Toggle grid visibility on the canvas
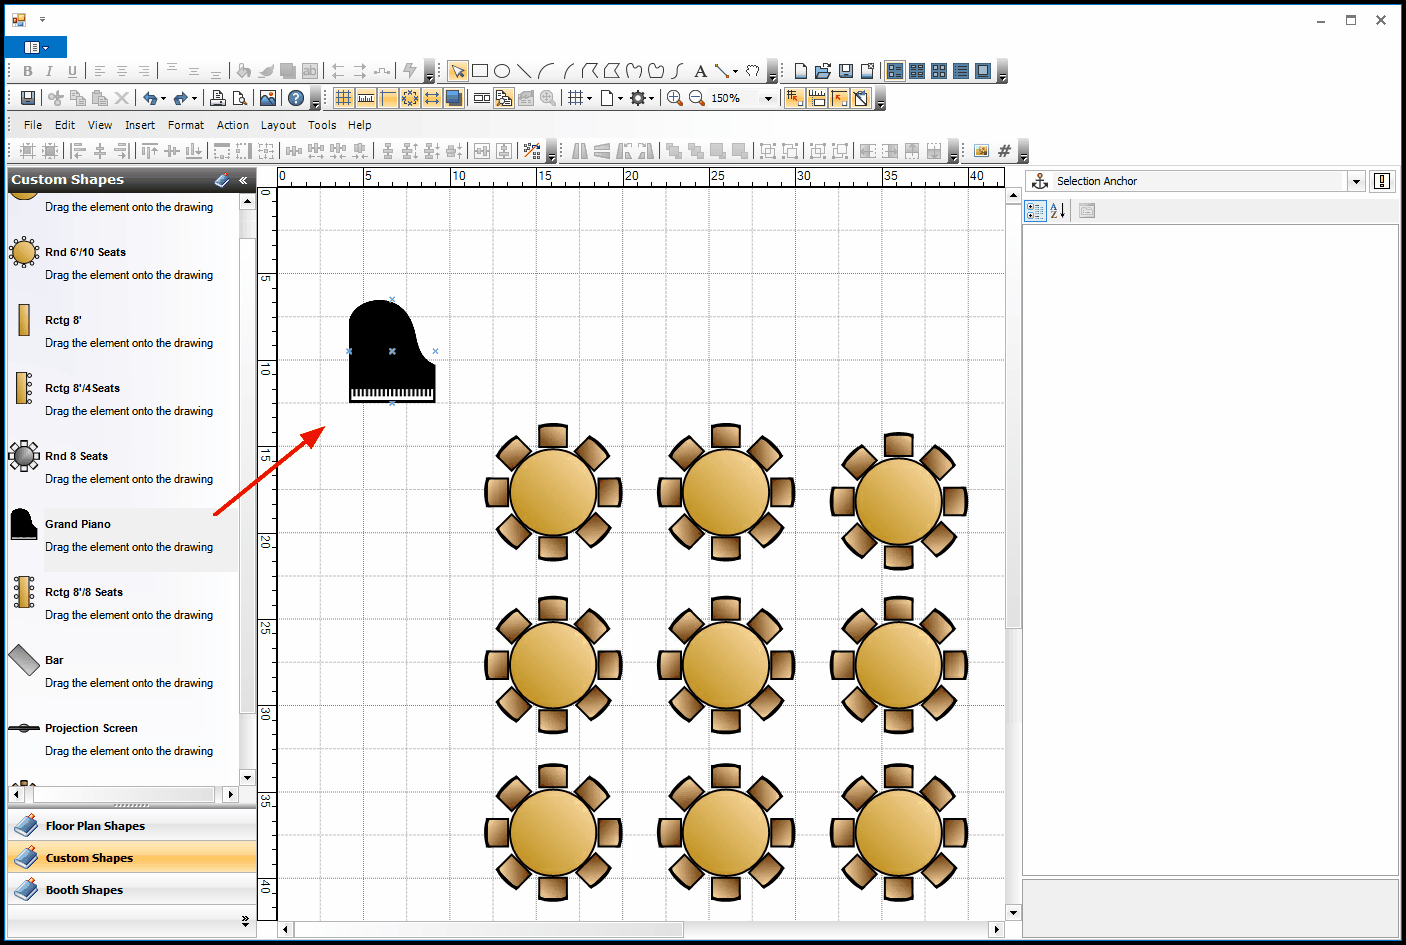 pos(344,98)
